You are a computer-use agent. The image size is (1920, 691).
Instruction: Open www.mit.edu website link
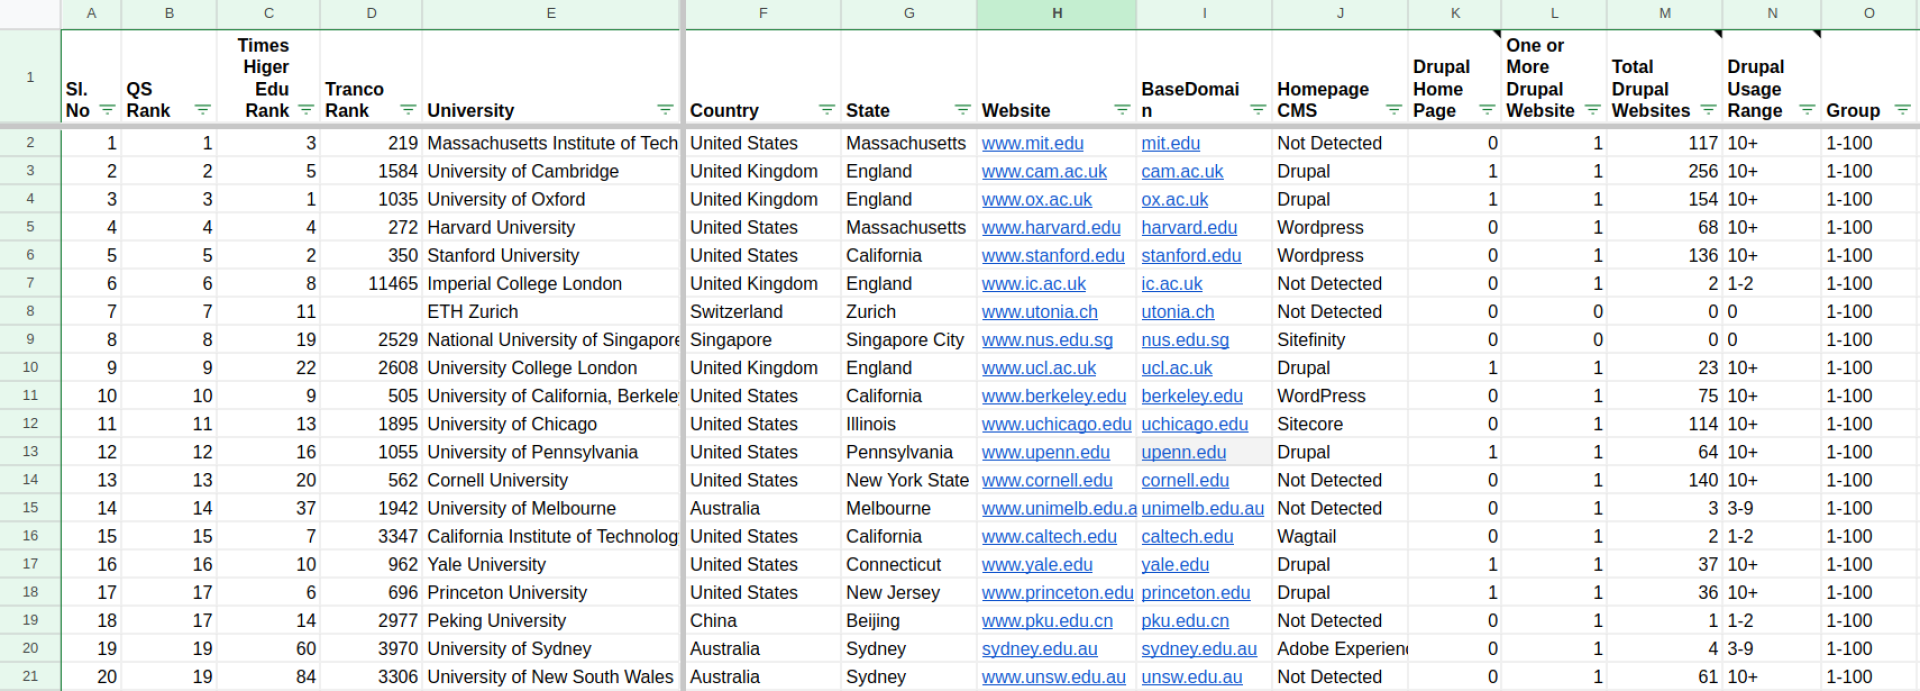(1032, 143)
